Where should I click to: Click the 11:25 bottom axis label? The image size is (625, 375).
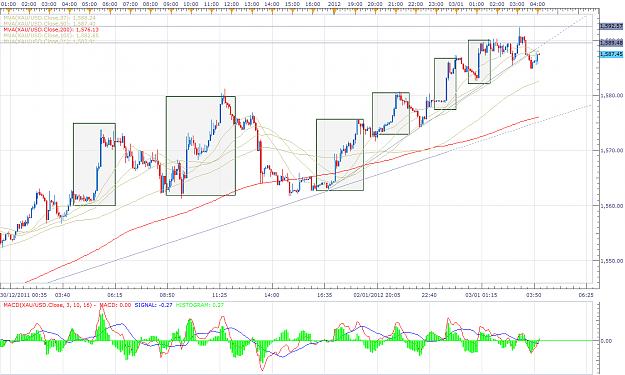220,295
